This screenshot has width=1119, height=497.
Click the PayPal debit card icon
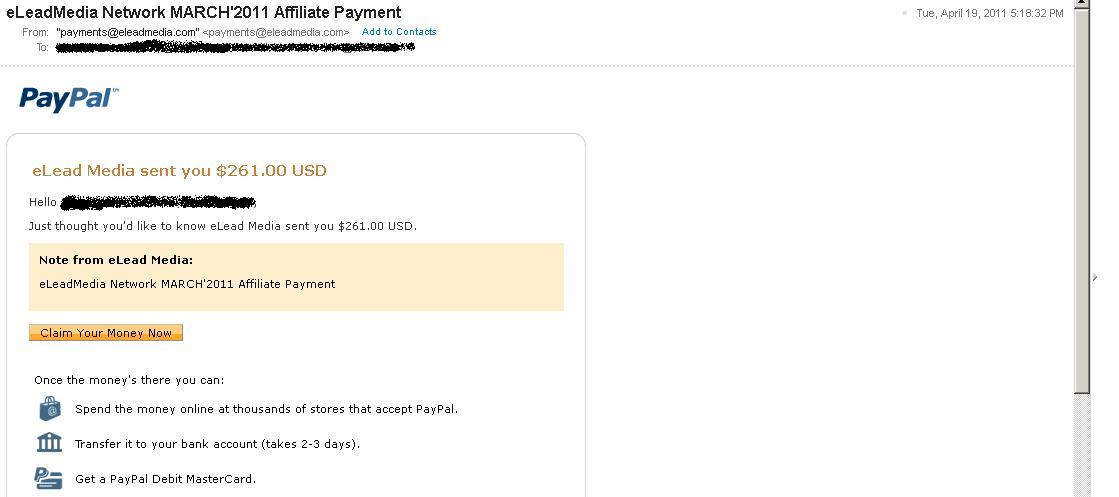(49, 478)
